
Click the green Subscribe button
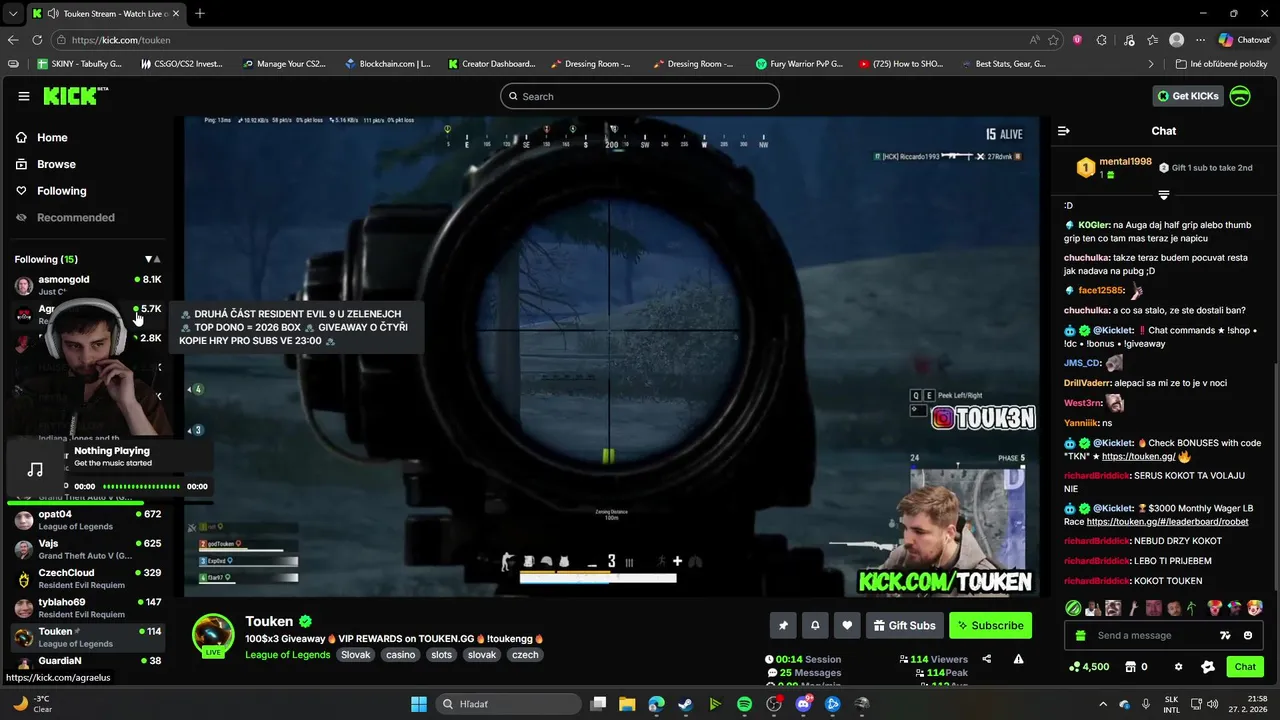tap(990, 625)
